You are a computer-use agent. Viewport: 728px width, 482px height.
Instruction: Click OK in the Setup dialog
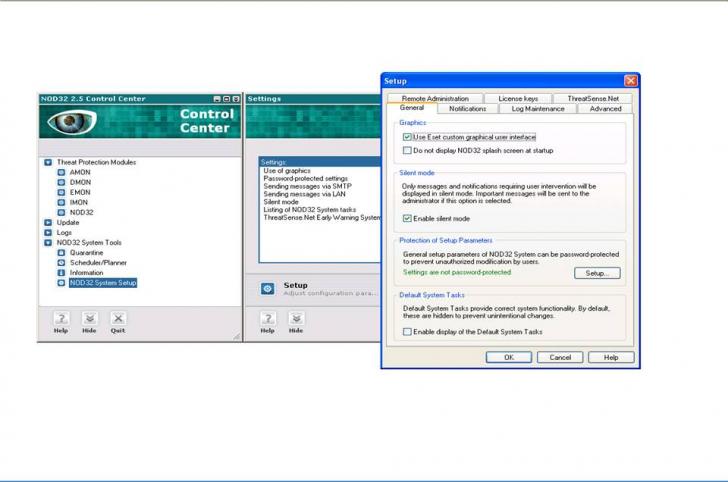point(509,357)
